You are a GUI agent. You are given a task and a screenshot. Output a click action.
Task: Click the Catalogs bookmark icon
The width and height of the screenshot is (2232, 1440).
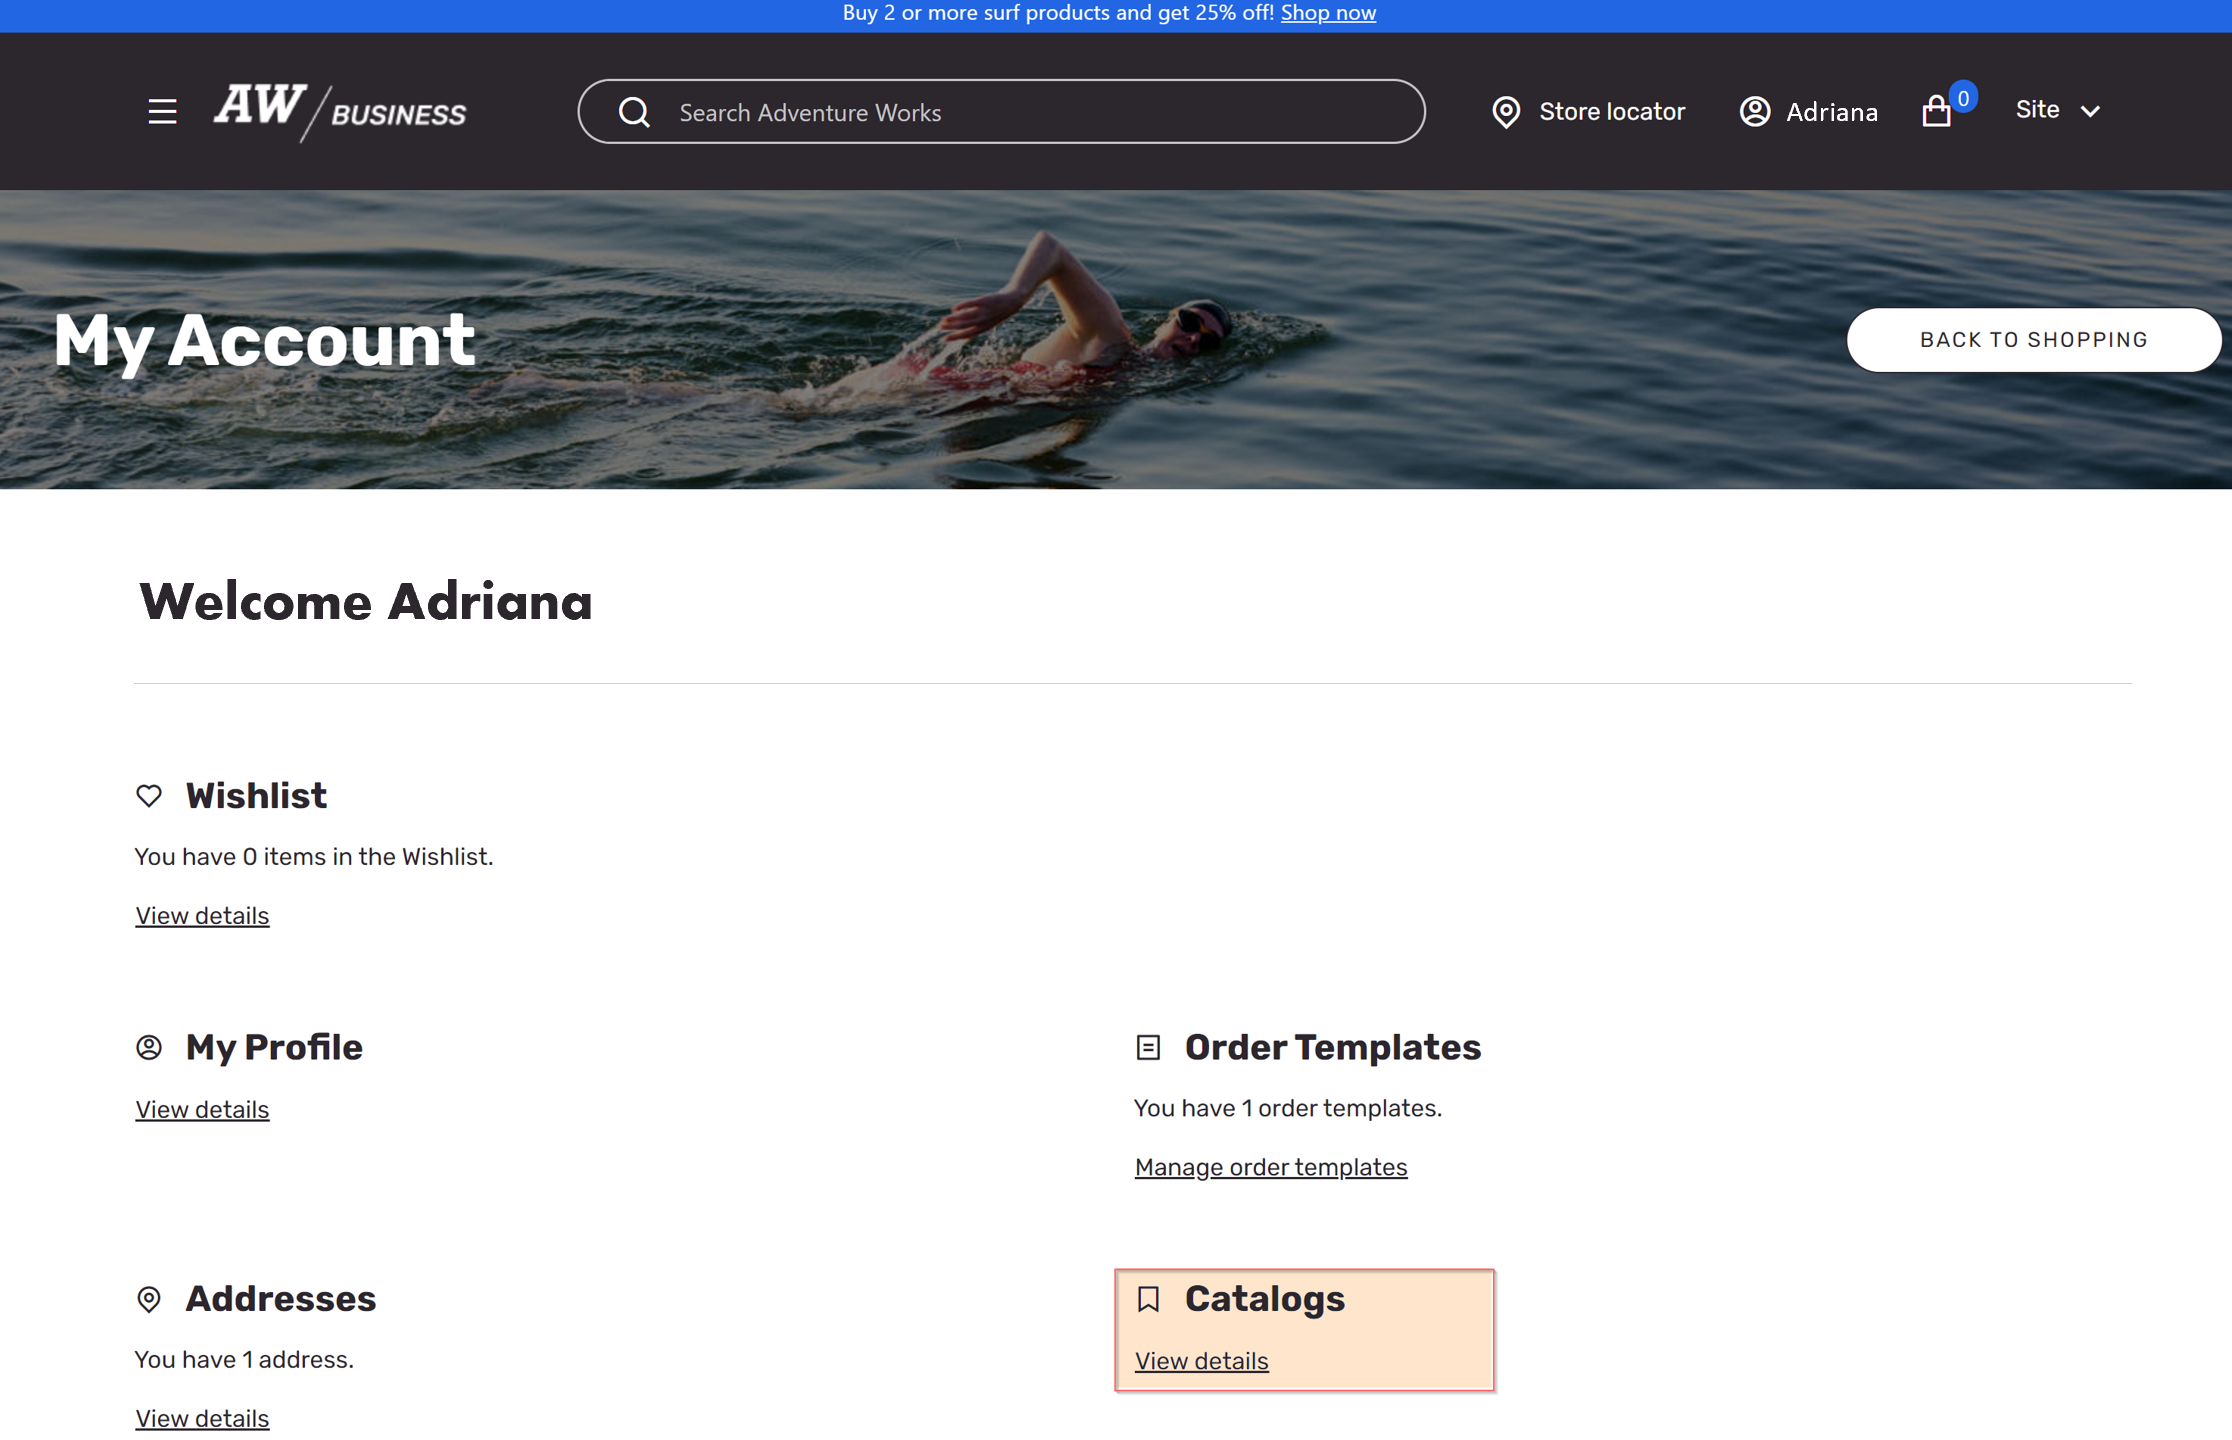[1149, 1298]
